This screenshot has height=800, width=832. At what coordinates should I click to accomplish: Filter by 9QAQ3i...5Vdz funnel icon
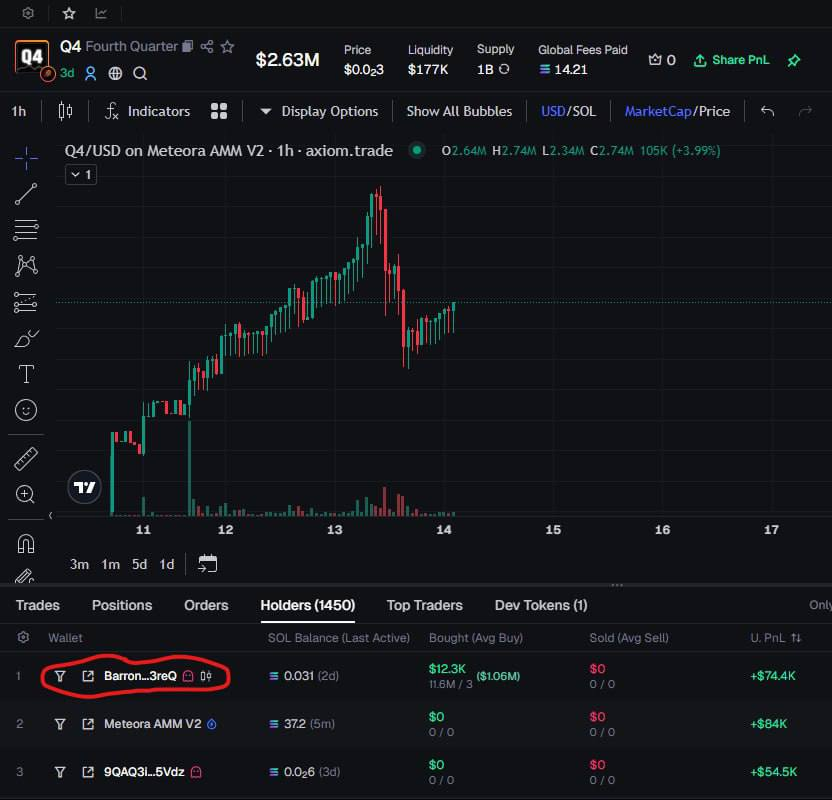(60, 772)
